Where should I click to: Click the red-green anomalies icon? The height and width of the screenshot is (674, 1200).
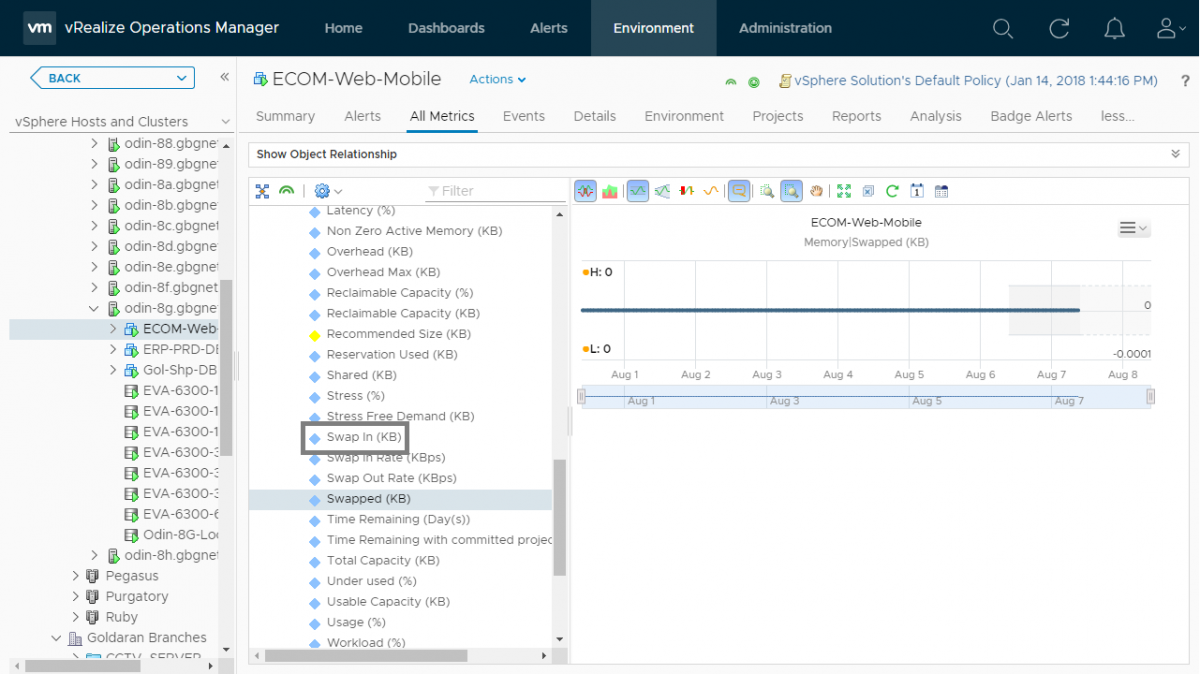[687, 191]
